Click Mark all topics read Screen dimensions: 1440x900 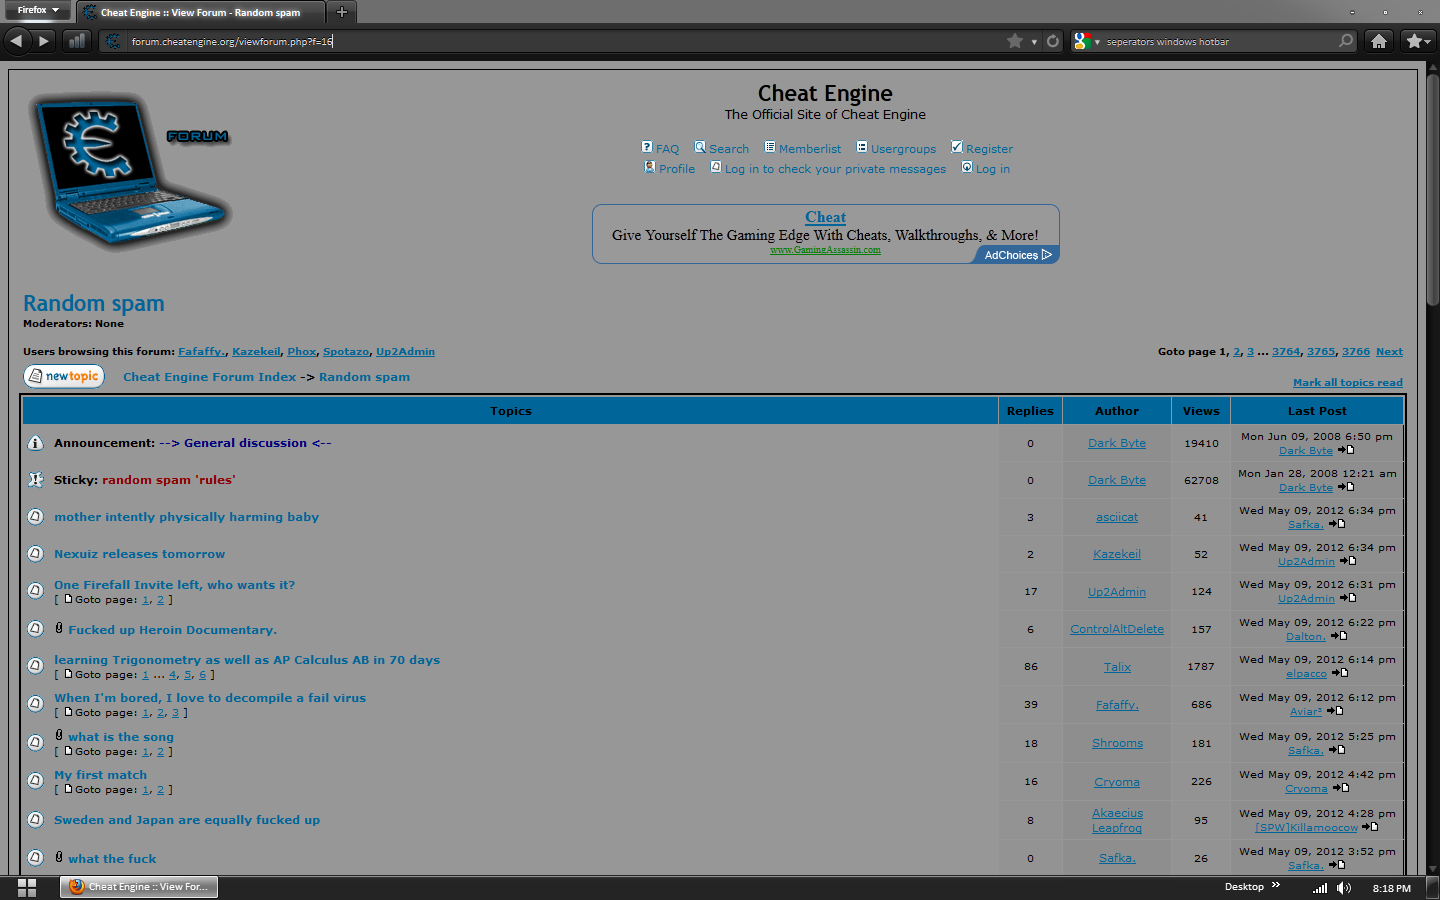[1347, 383]
